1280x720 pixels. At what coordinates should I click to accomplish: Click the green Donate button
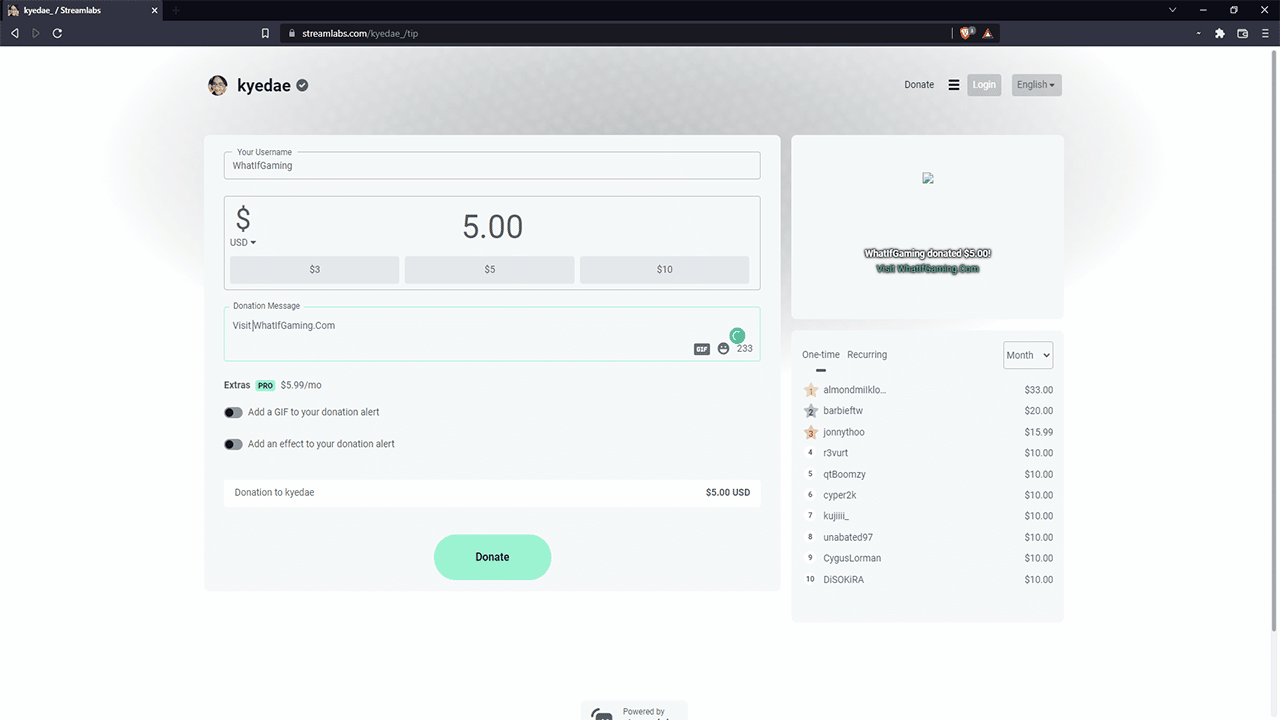tap(492, 557)
